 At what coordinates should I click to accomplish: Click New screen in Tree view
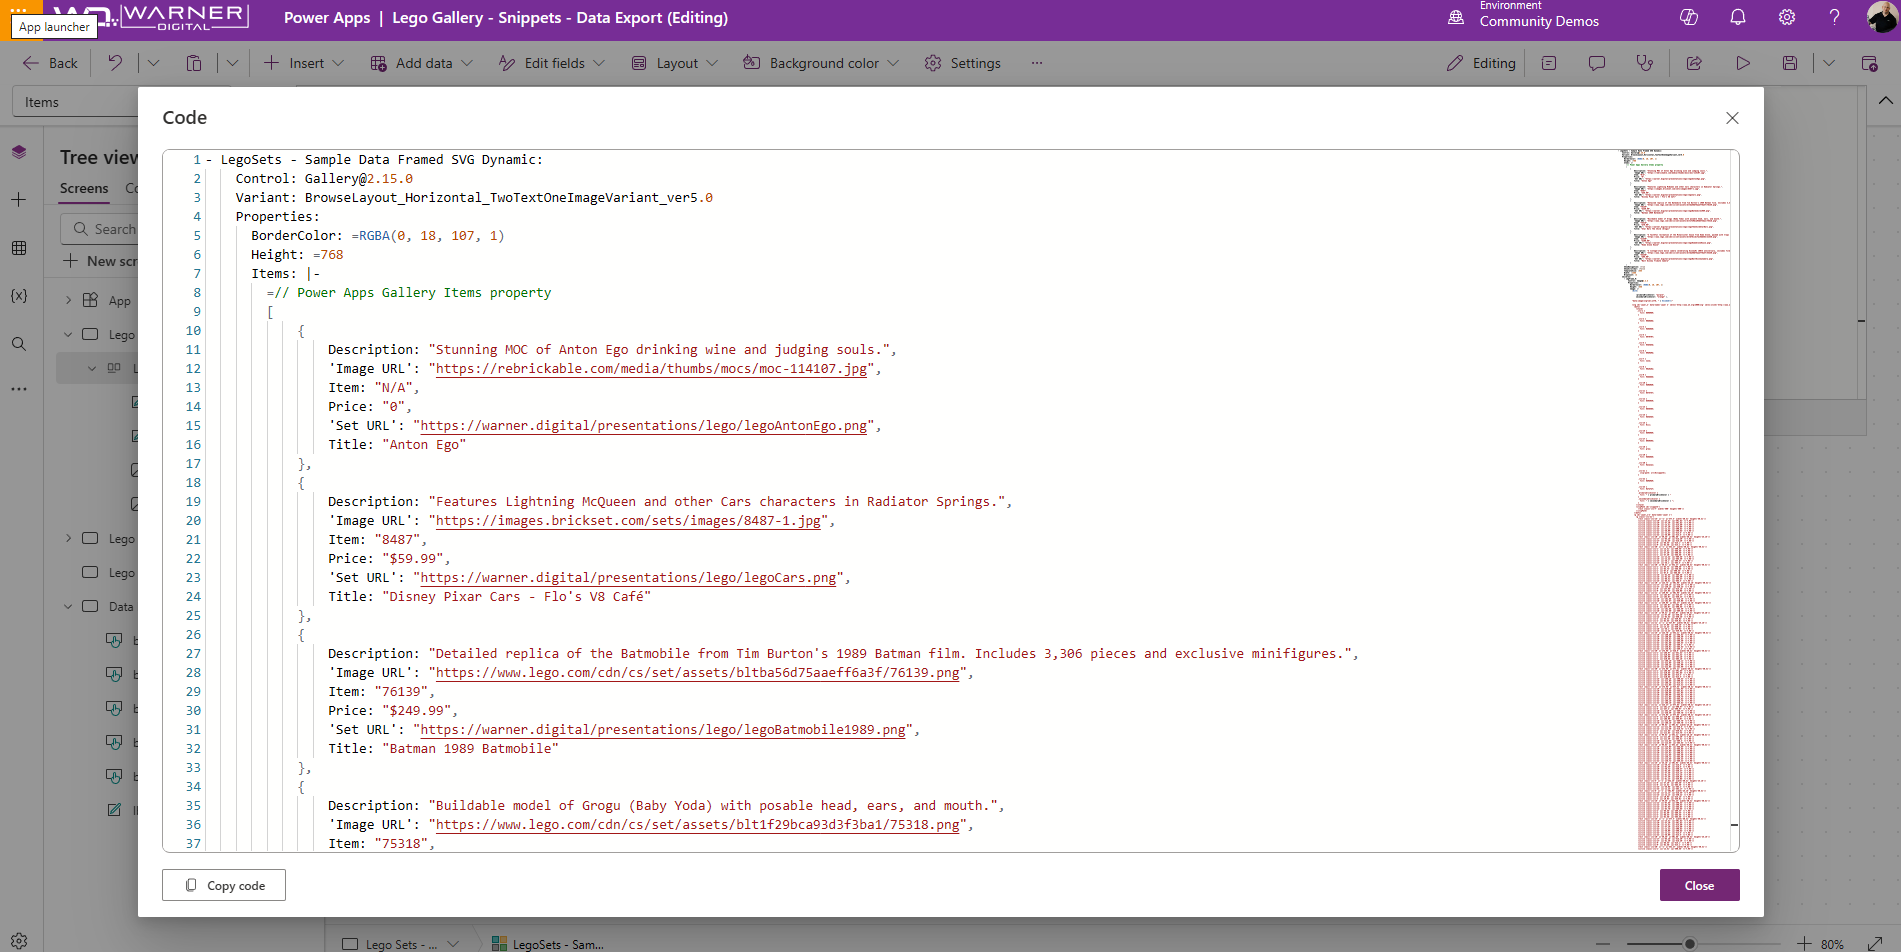point(100,261)
